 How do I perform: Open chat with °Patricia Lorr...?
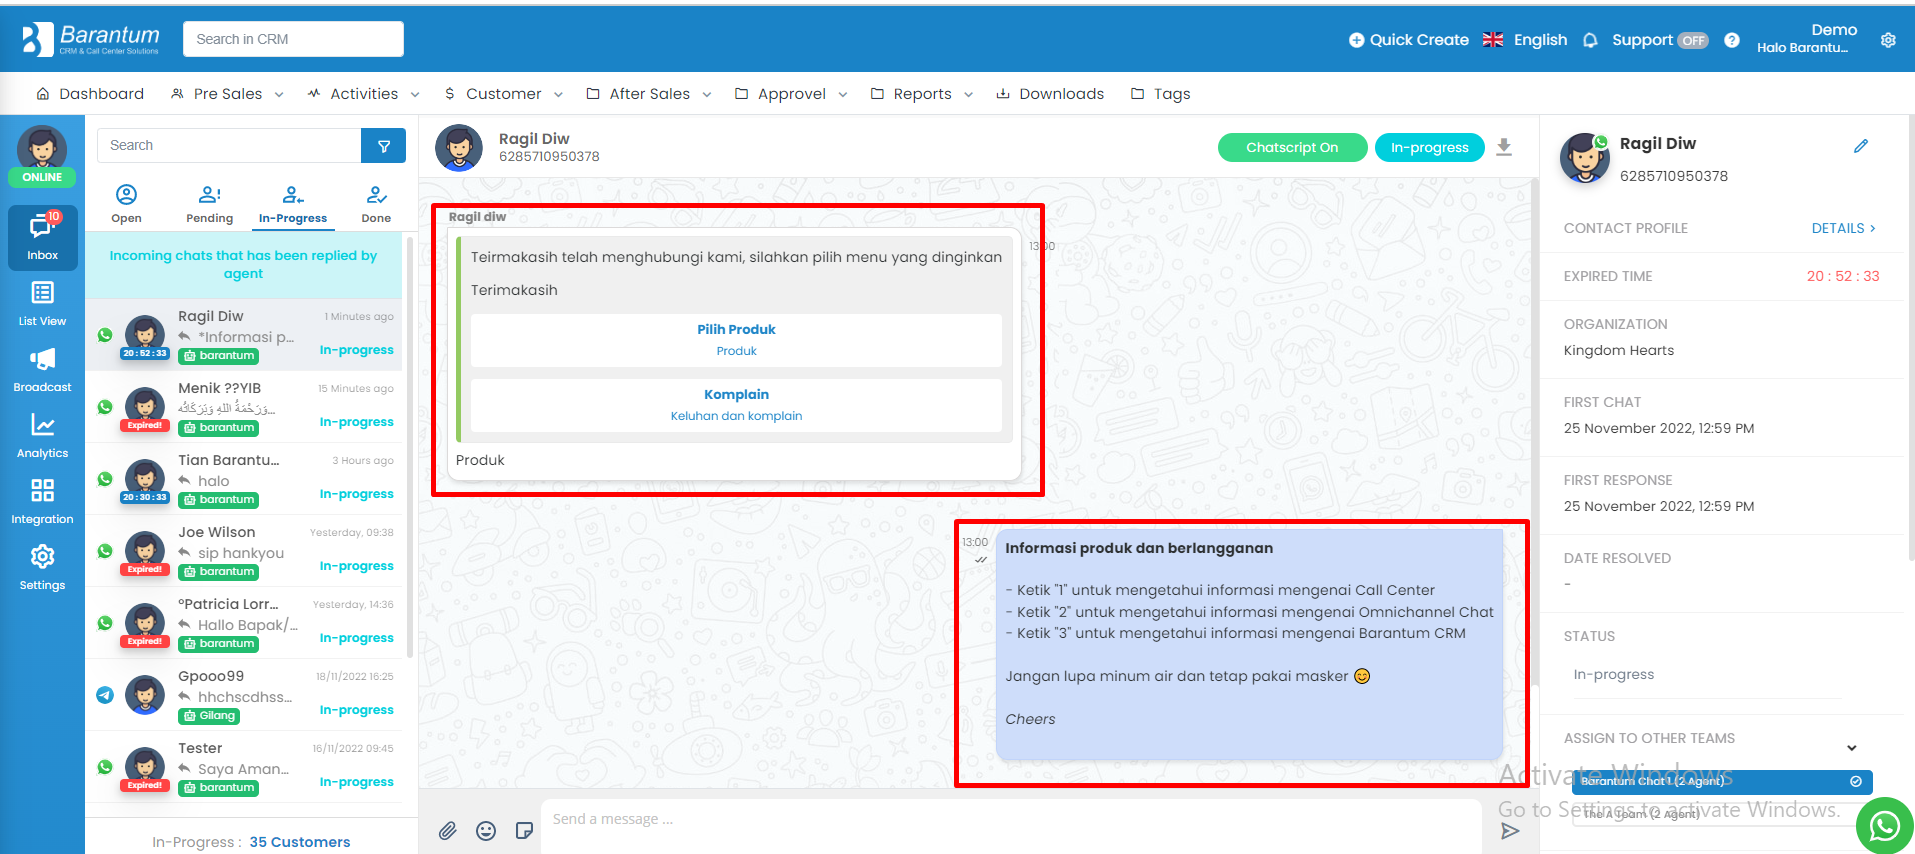[244, 623]
